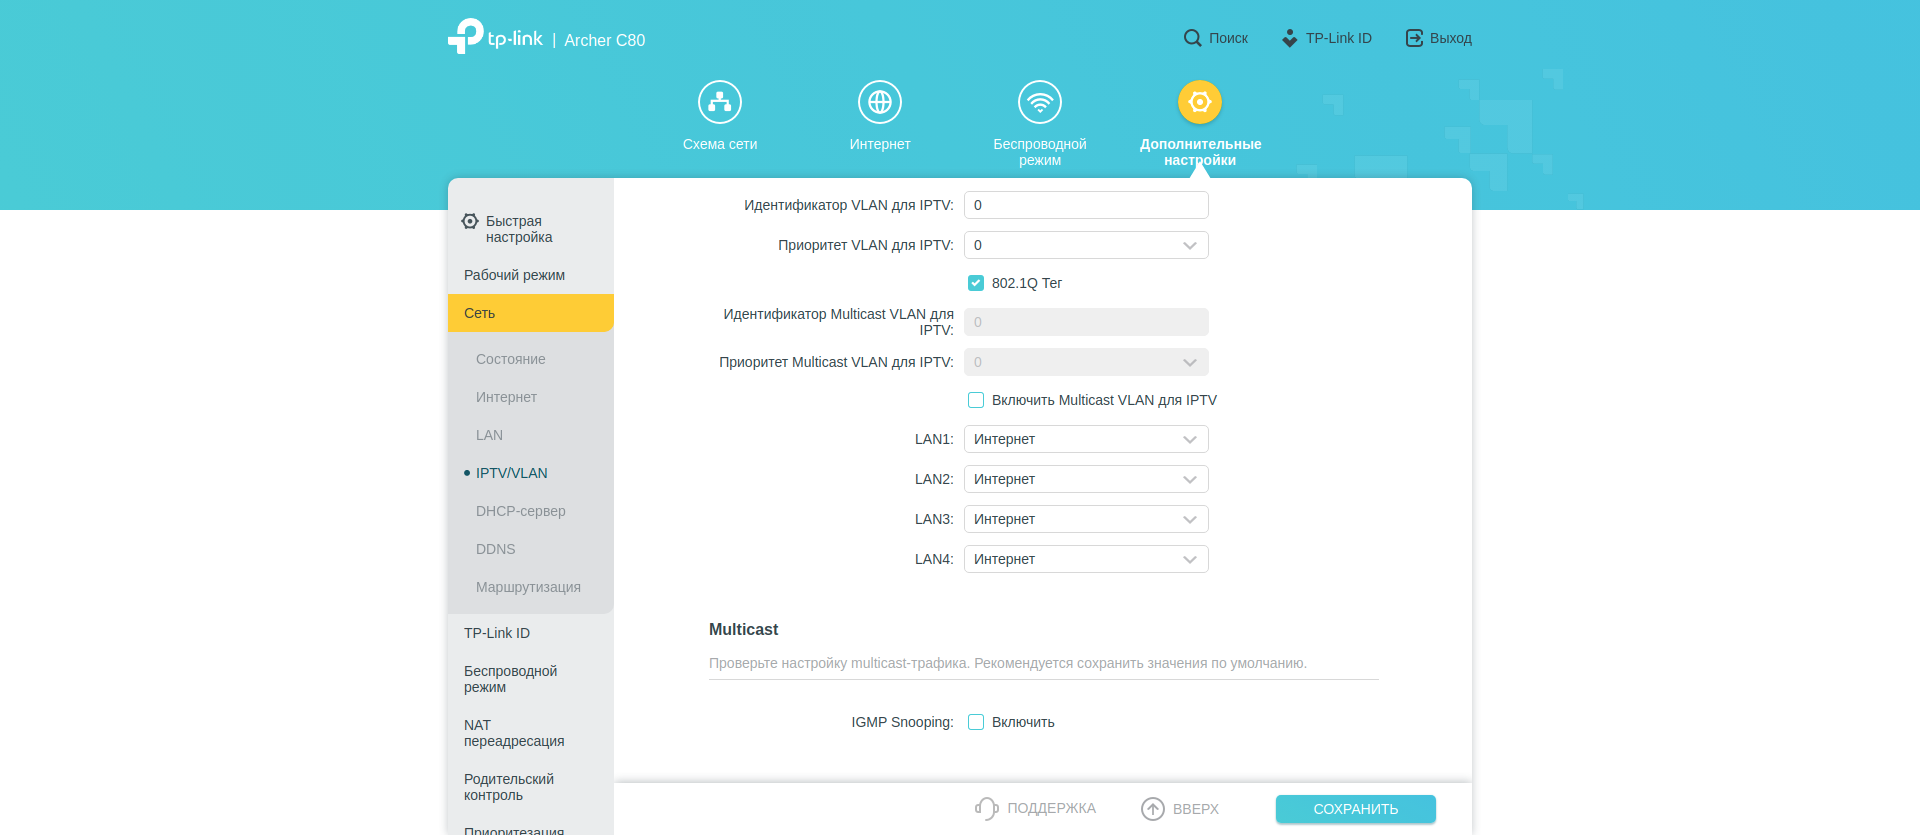This screenshot has height=835, width=1920.
Task: Click the ВВЕРХ scroll-to-top button
Action: 1180,808
